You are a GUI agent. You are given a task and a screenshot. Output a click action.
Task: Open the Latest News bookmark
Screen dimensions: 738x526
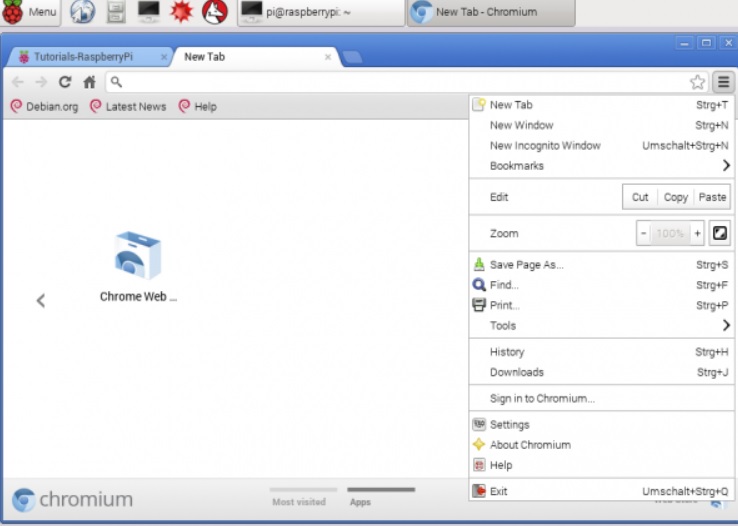click(128, 107)
